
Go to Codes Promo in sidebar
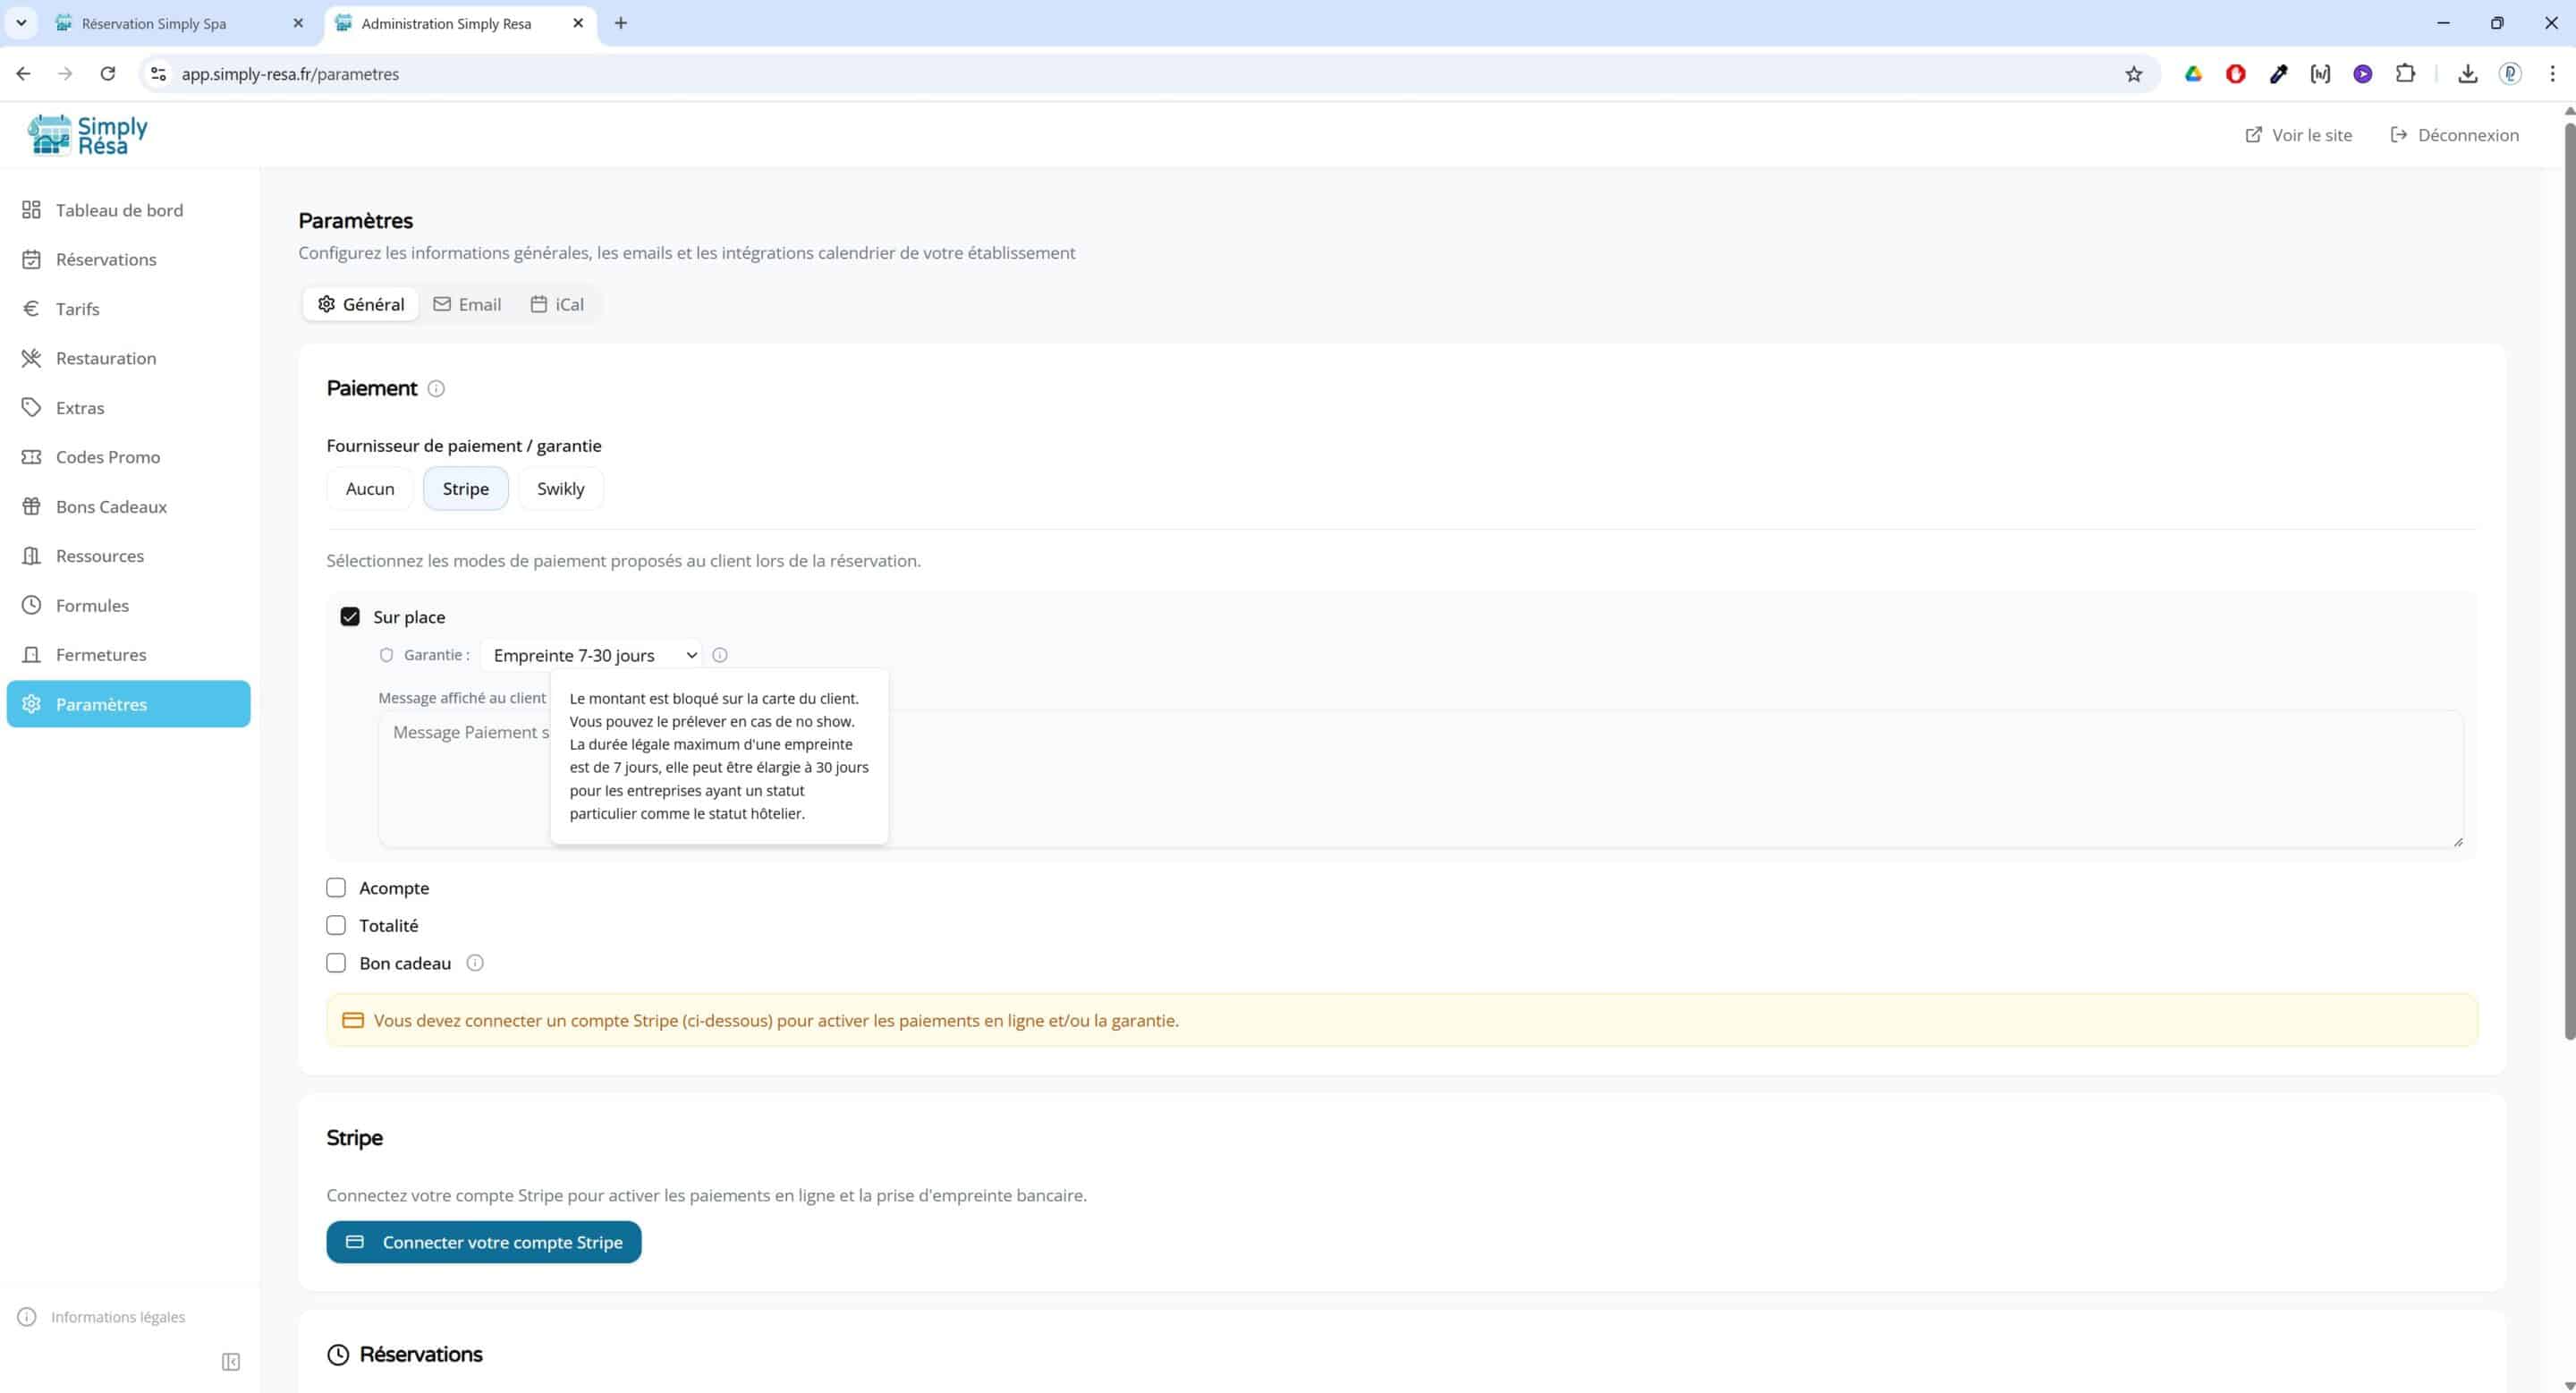coord(107,457)
